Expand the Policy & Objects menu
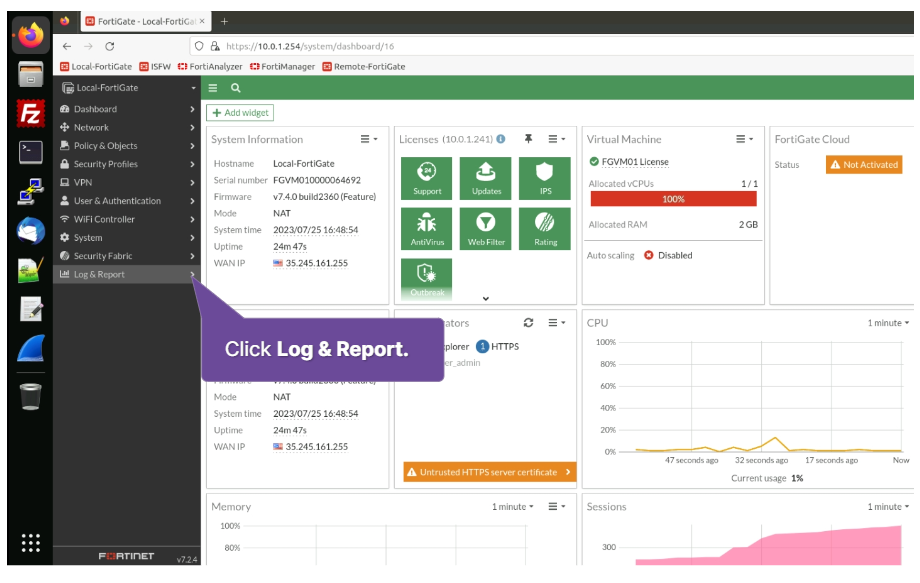Image resolution: width=920 pixels, height=583 pixels. point(127,145)
